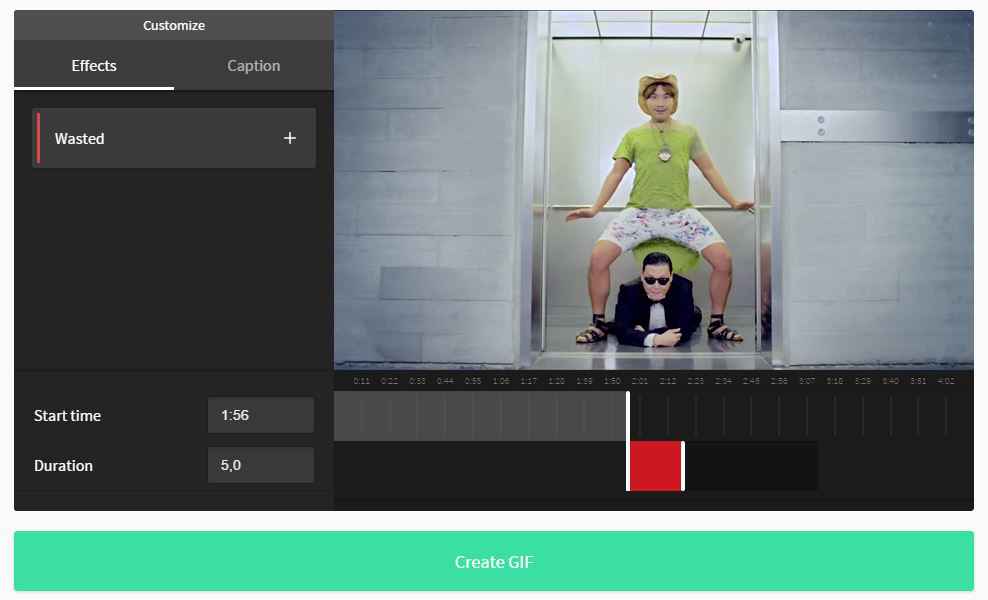Focus the Start time field showing 1:56

point(260,415)
